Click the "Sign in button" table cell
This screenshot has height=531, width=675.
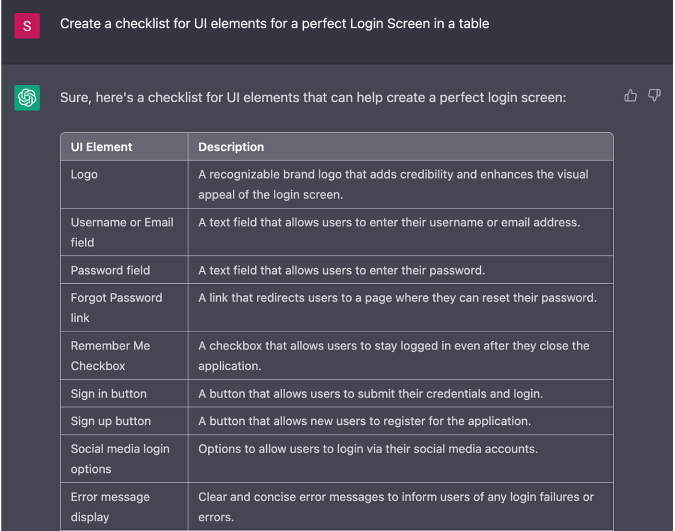108,394
